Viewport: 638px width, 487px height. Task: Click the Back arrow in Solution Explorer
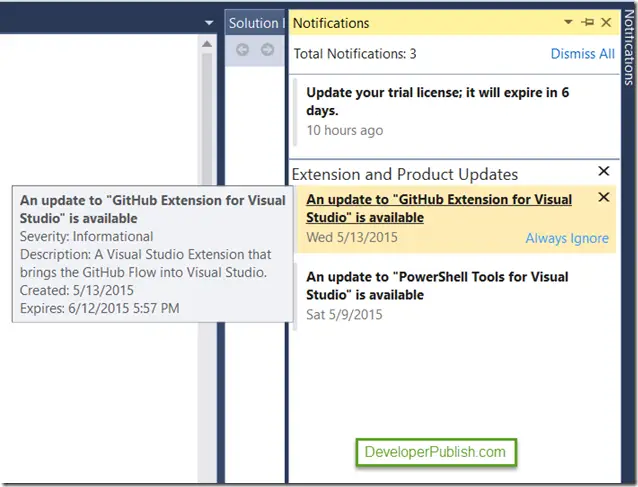243,50
